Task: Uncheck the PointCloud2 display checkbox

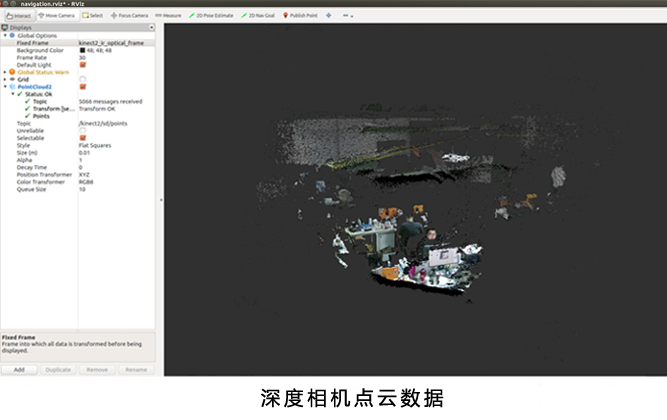Action: pos(83,86)
